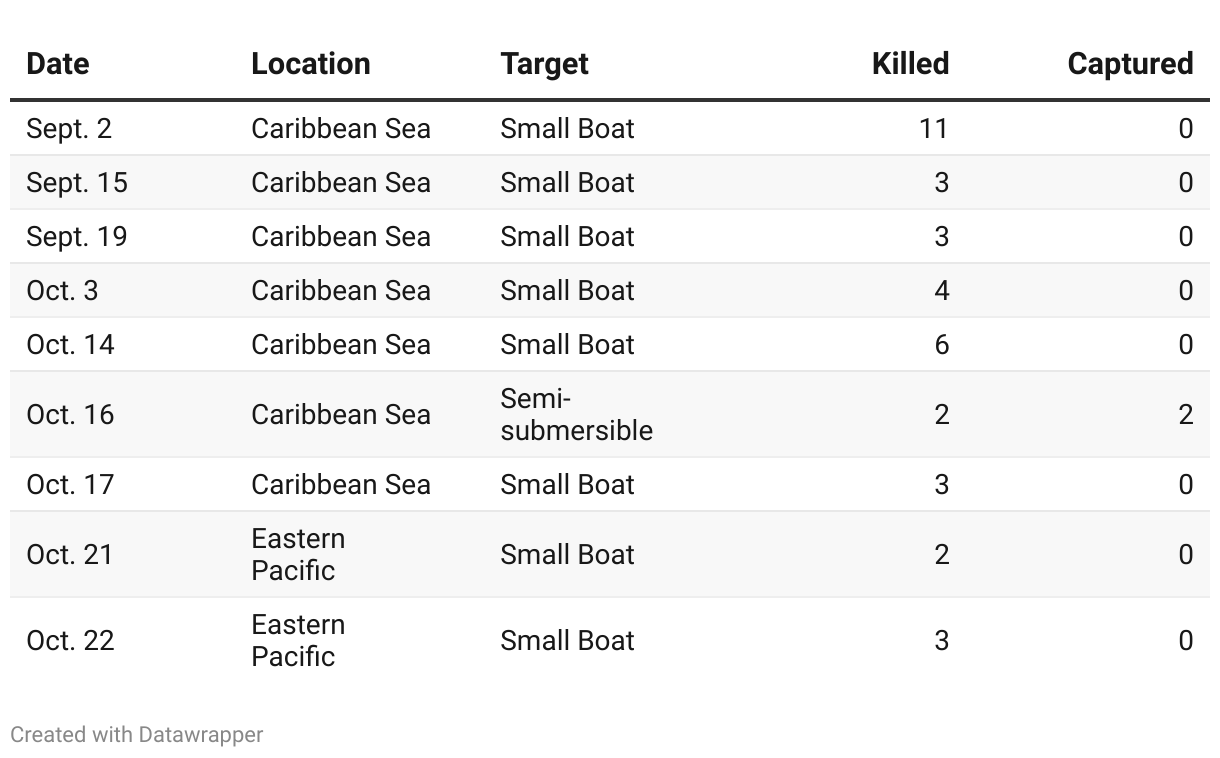The width and height of the screenshot is (1220, 758).
Task: Click the Eastern Pacific location for Oct. 21
Action: click(x=298, y=555)
